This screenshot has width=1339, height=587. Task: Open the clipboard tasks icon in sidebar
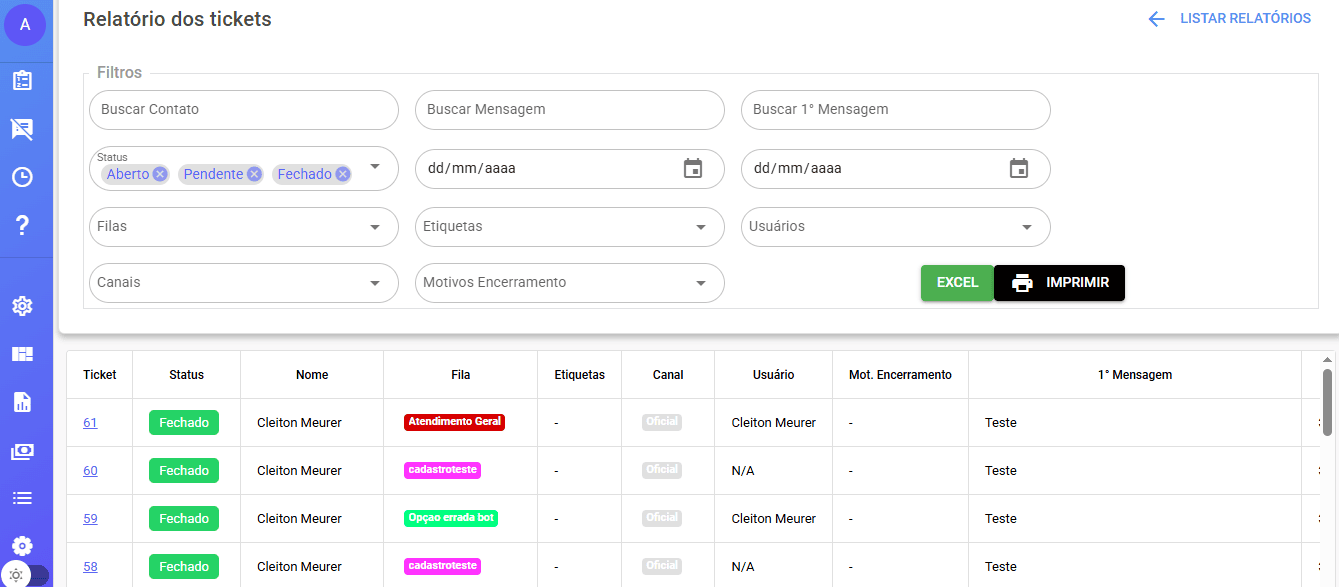[22, 81]
